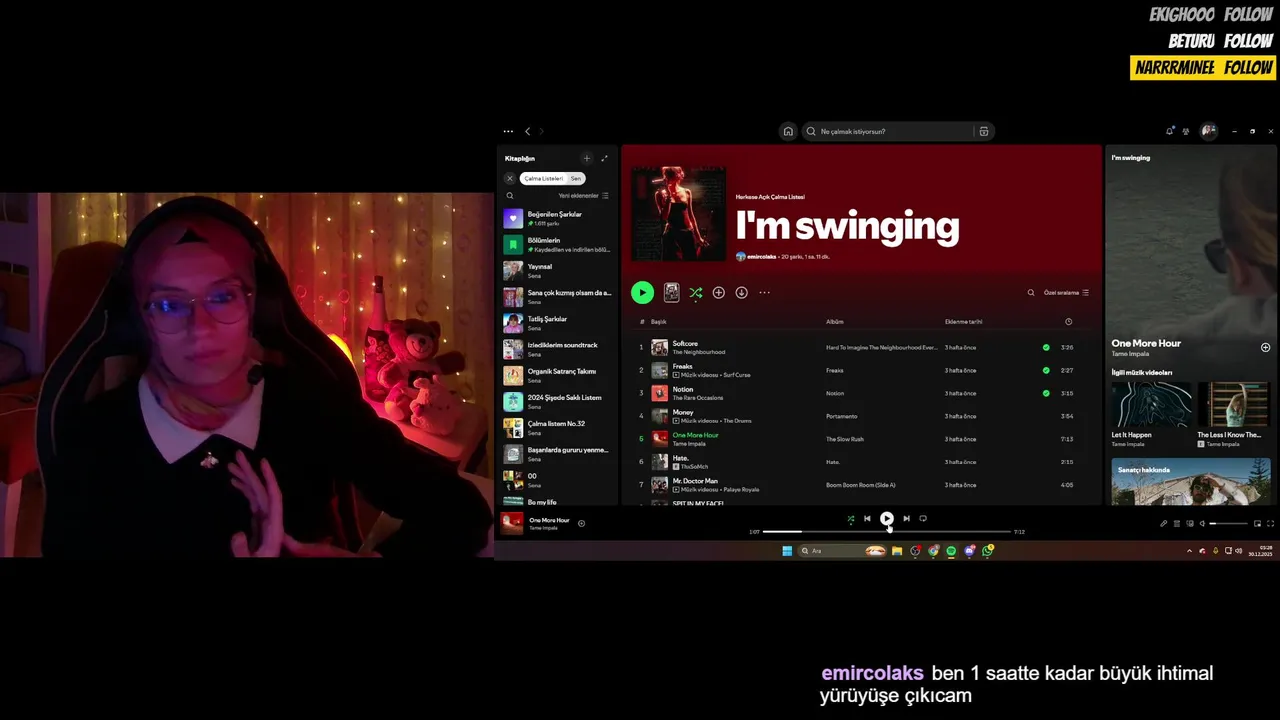Open the emircolaks profile link

[761, 257]
